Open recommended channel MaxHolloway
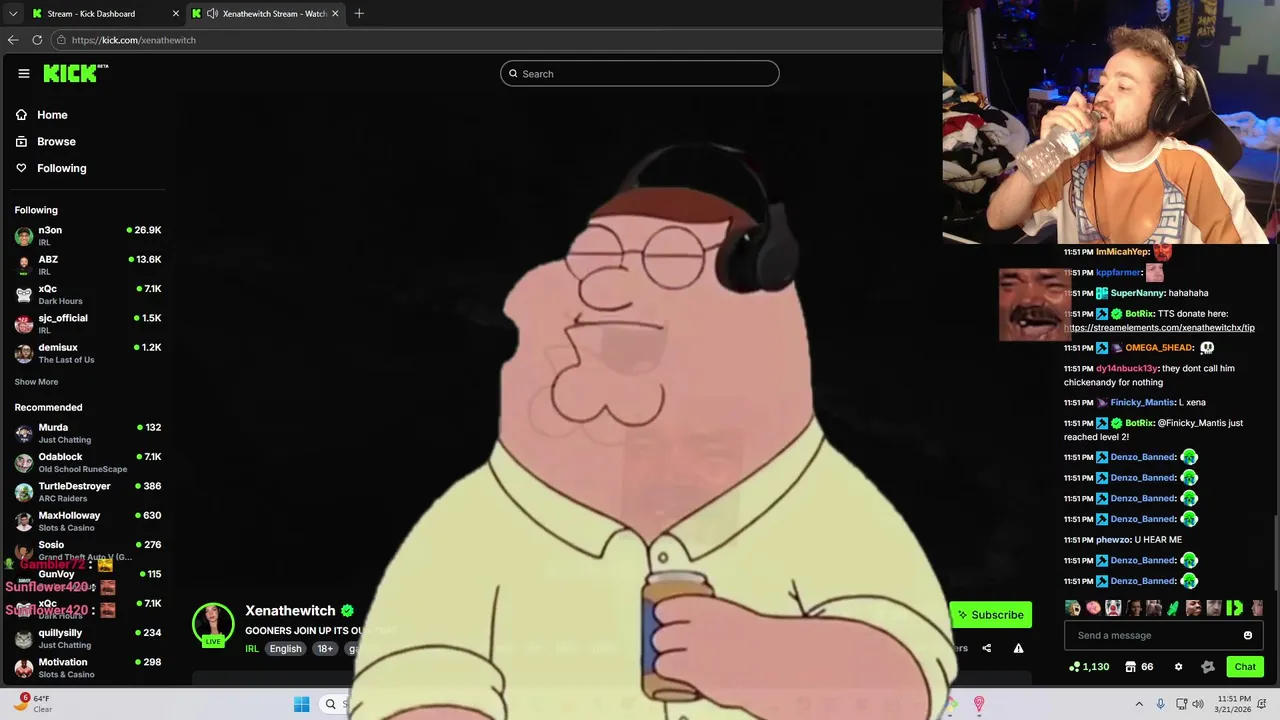This screenshot has height=720, width=1280. pyautogui.click(x=88, y=521)
